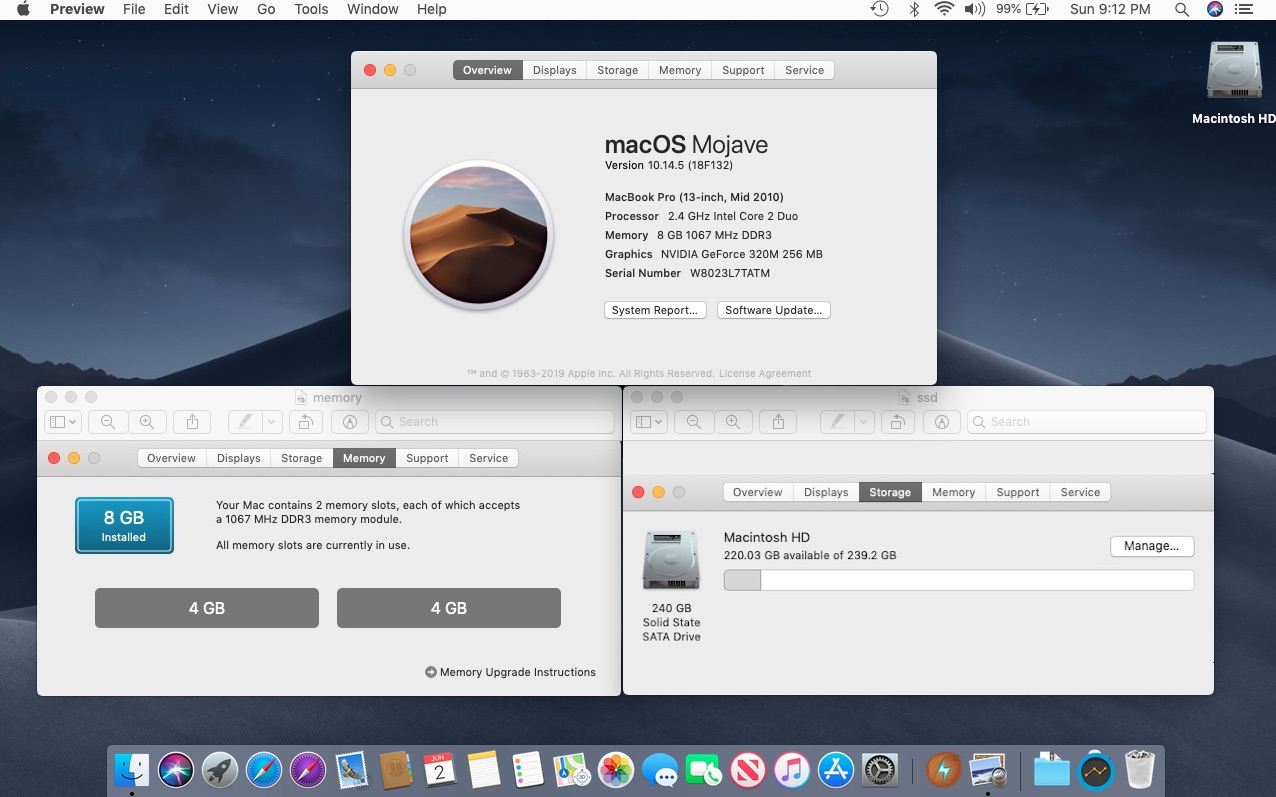
Task: Rotate the ssd image using the toolbar
Action: click(x=898, y=422)
